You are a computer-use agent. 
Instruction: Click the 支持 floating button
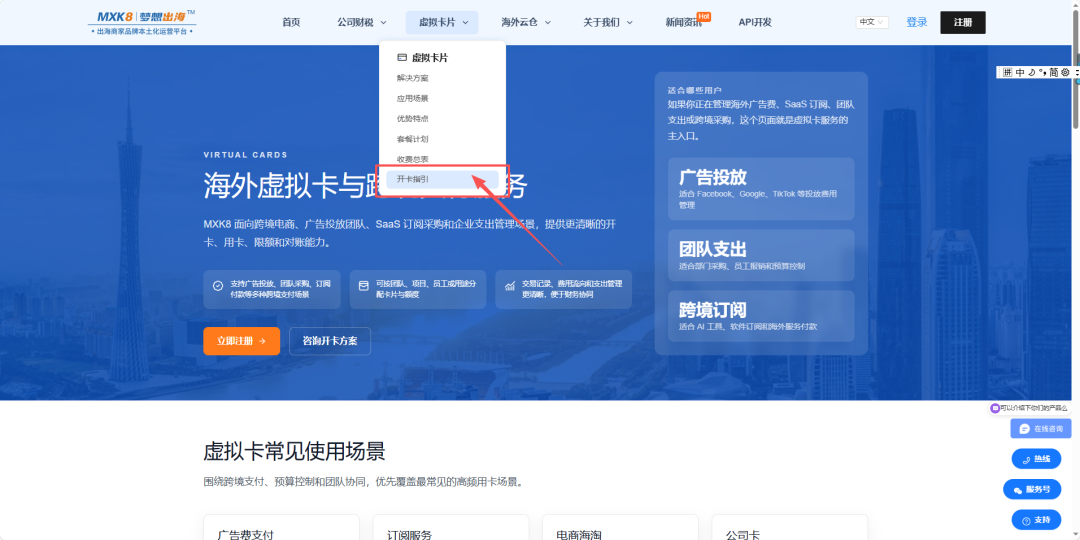pyautogui.click(x=1036, y=520)
